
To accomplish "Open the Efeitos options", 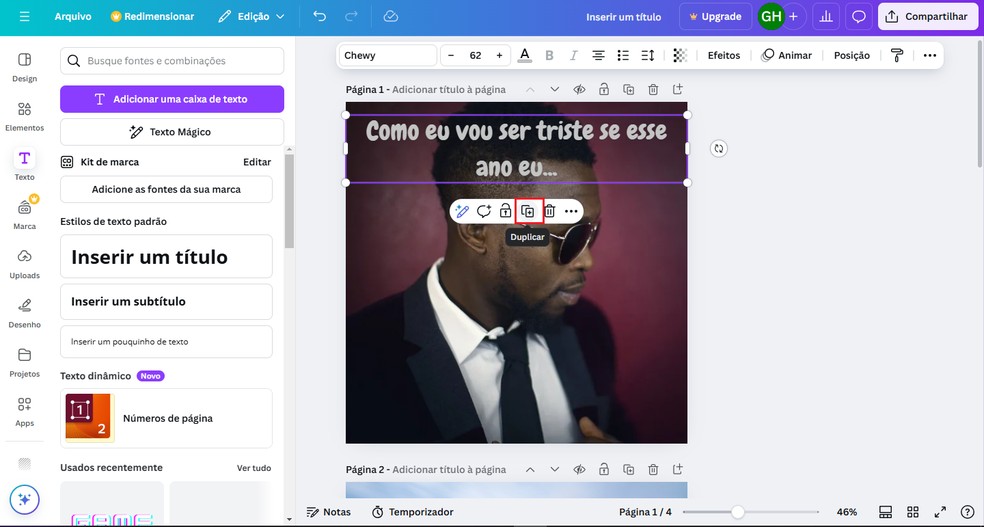I will pos(724,55).
